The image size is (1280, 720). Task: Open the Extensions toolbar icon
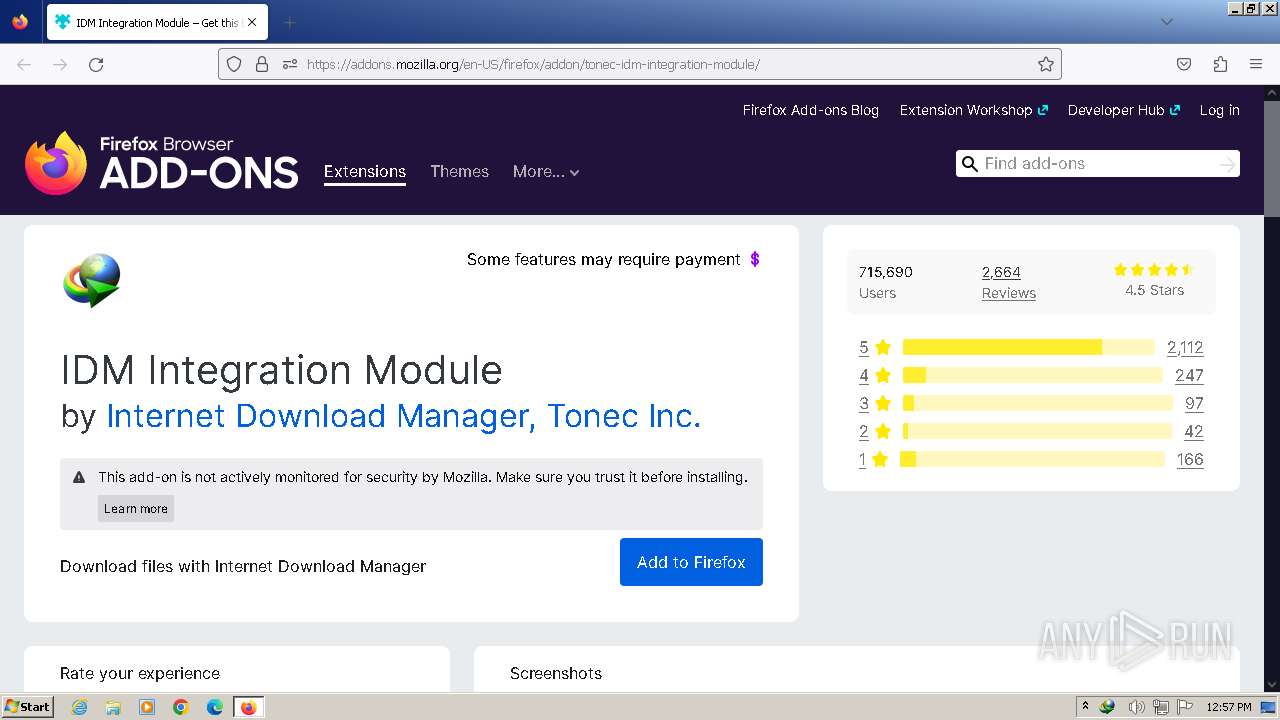click(x=1220, y=64)
